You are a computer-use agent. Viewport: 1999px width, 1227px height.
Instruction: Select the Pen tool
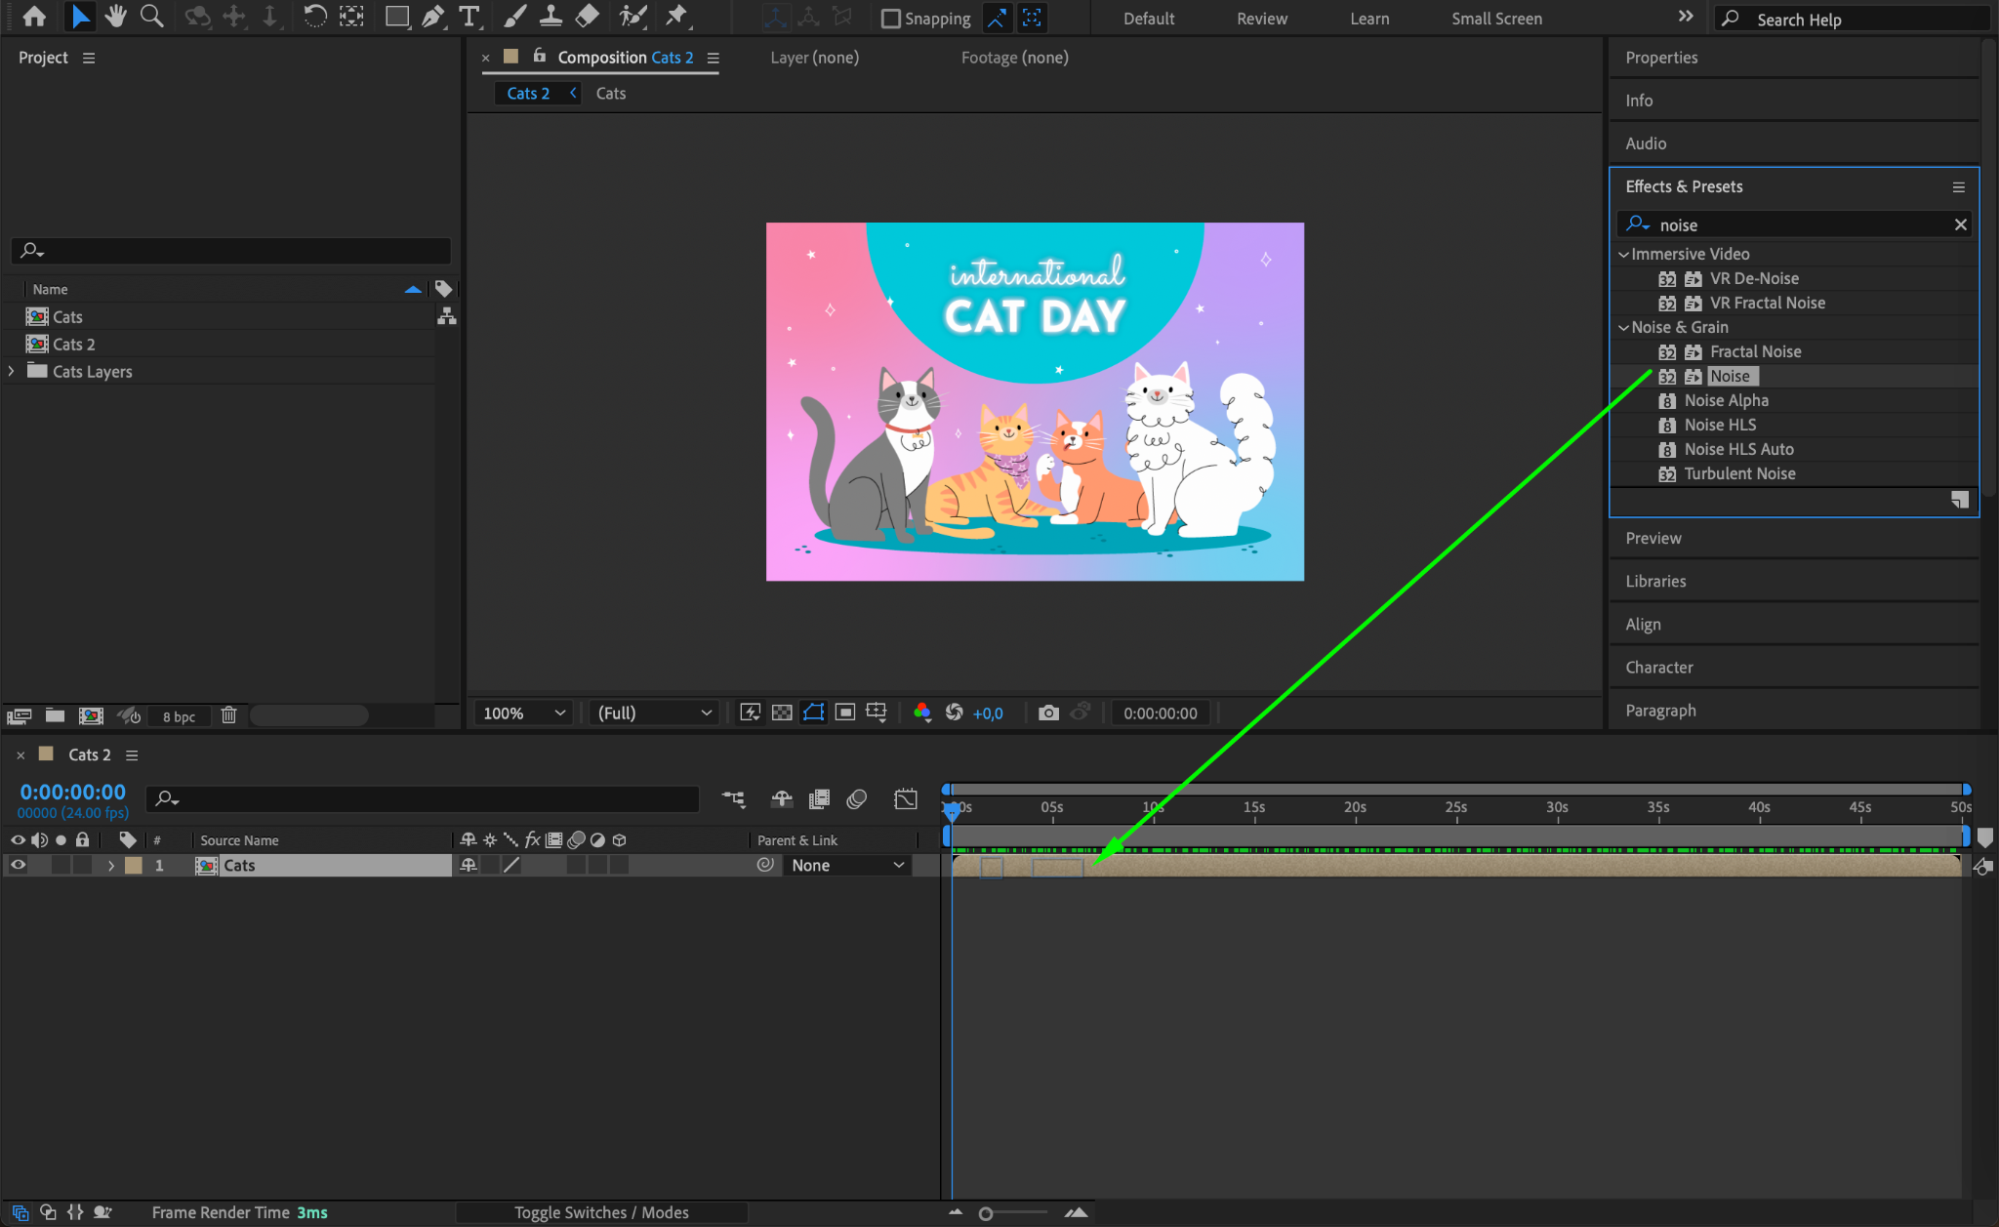coord(433,16)
